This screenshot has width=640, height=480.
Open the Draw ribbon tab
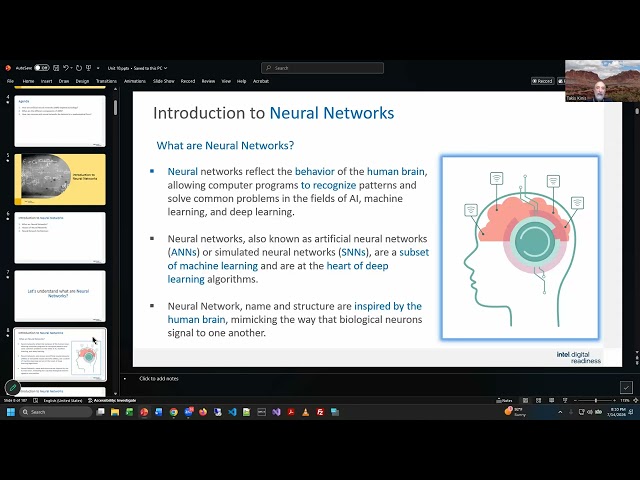64,81
